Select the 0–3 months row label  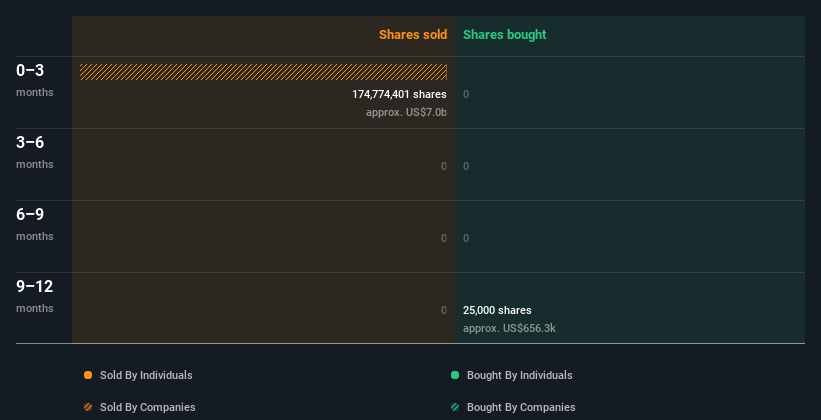coord(35,80)
